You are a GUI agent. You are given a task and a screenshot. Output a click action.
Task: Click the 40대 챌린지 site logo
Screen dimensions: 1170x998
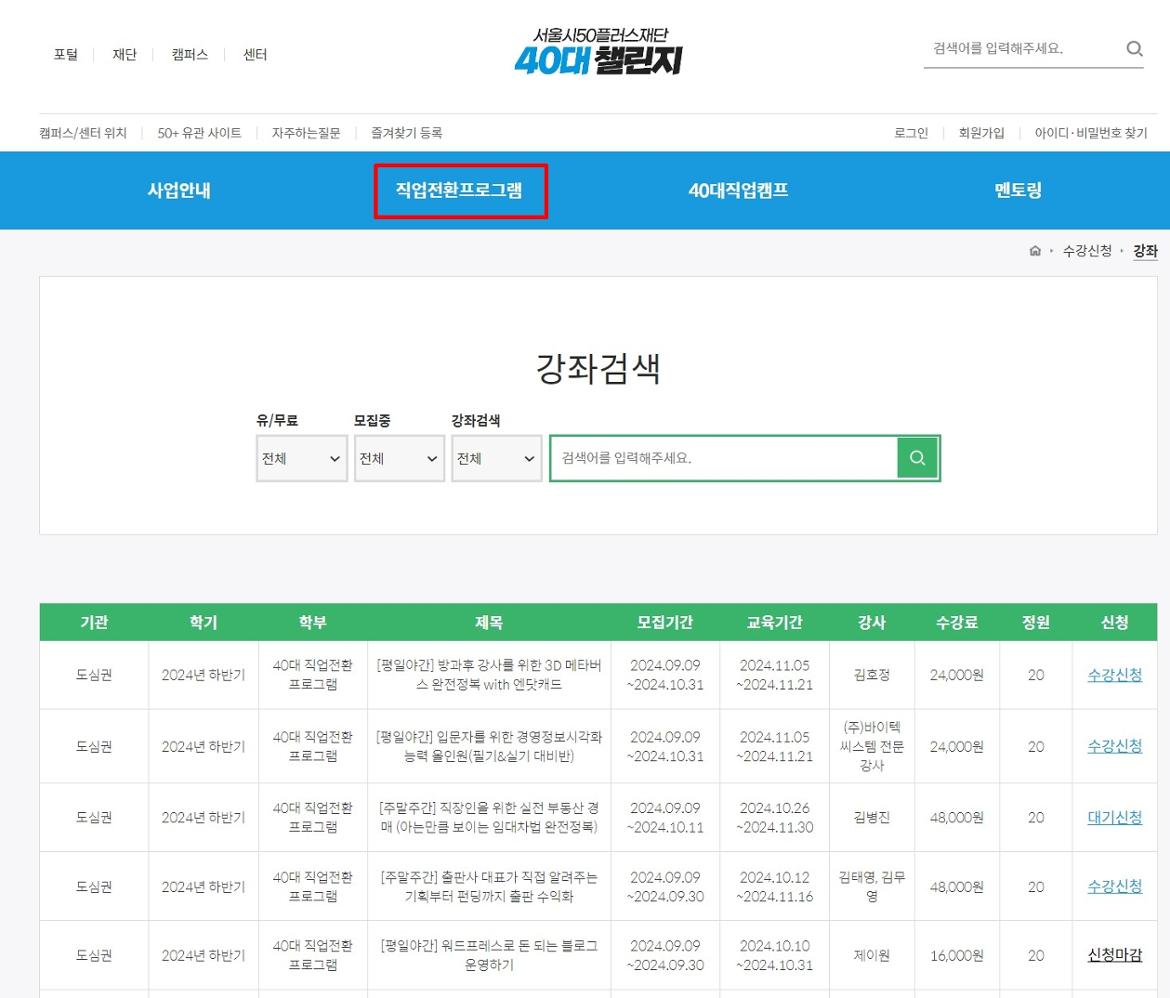tap(598, 52)
